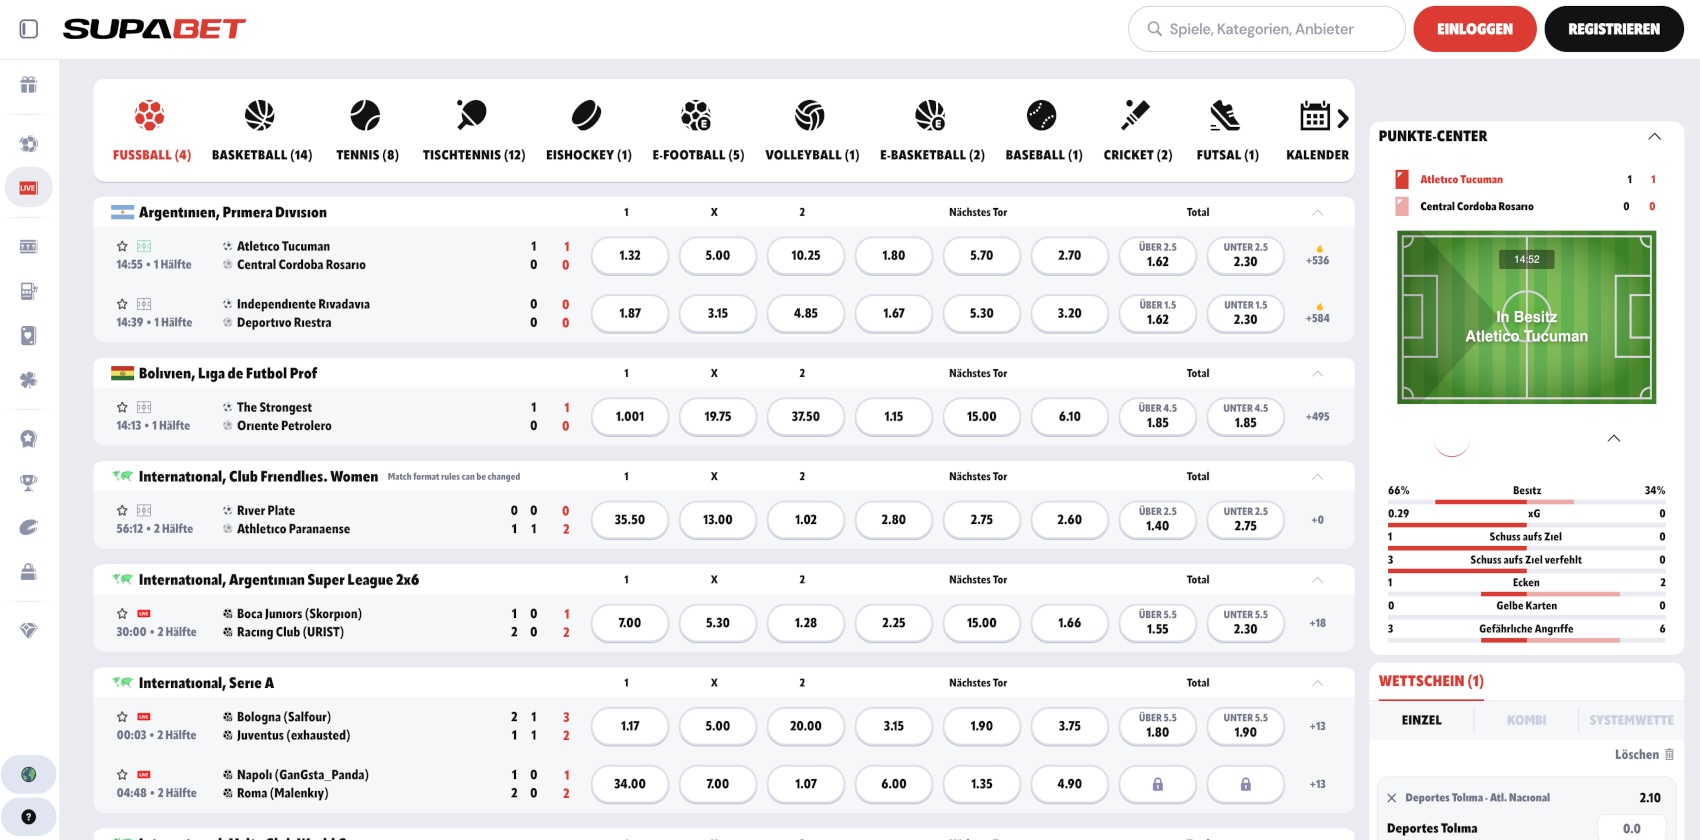Switch to the Kombi tab in Wettschein
The image size is (1700, 840).
[1527, 719]
